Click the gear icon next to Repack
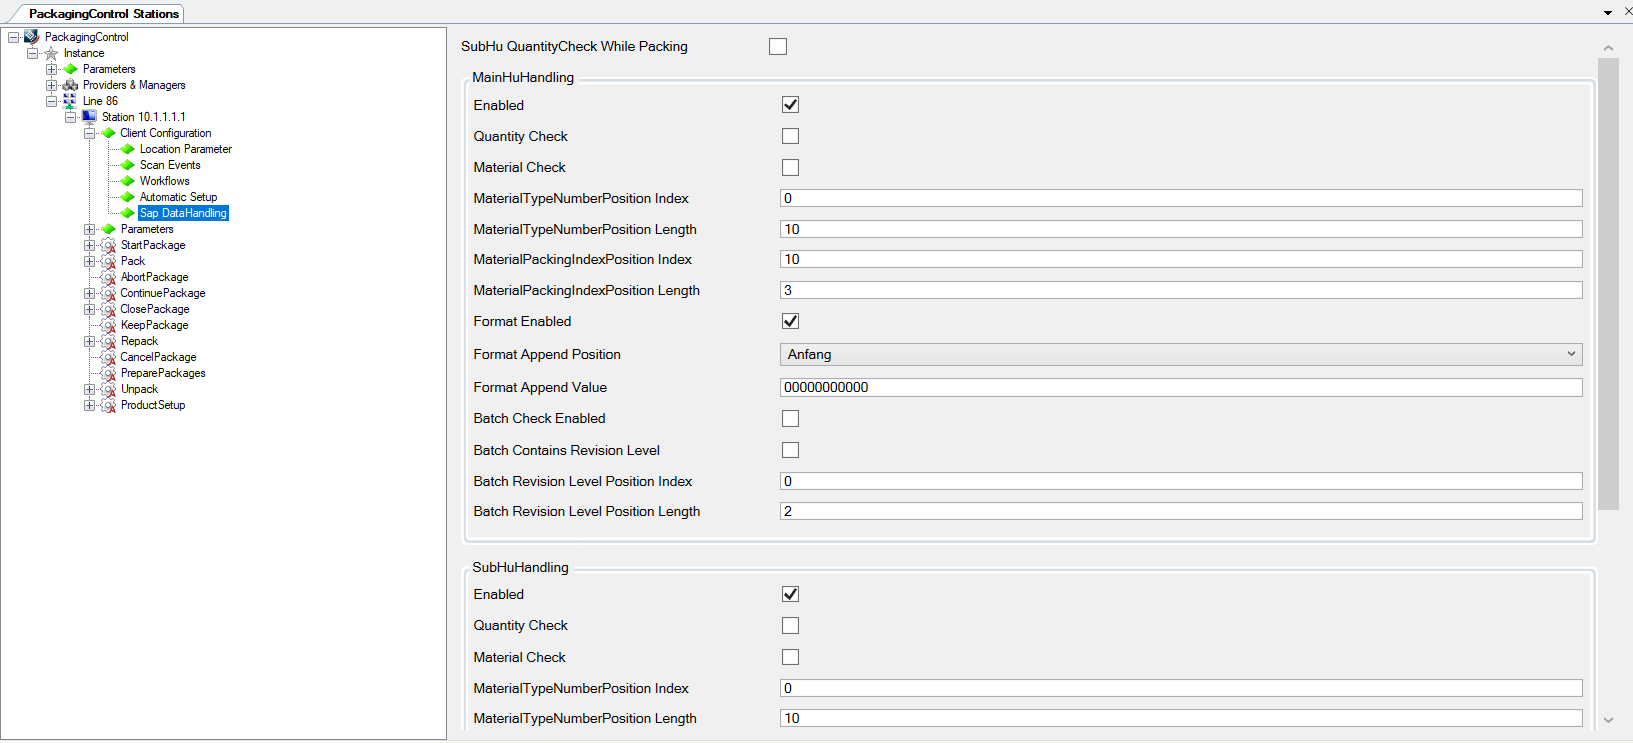1633x743 pixels. point(108,341)
